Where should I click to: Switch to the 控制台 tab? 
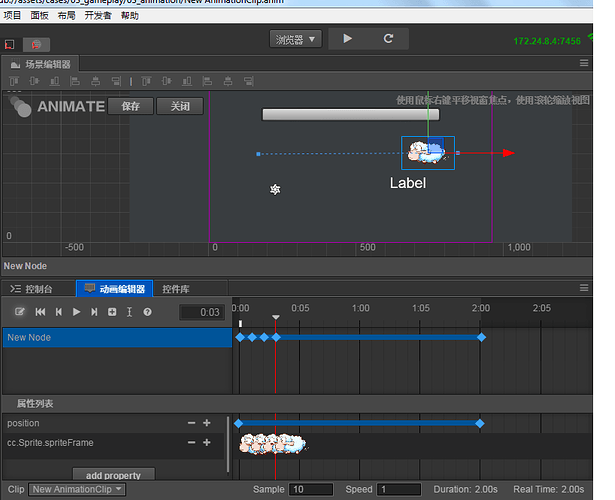(31, 289)
